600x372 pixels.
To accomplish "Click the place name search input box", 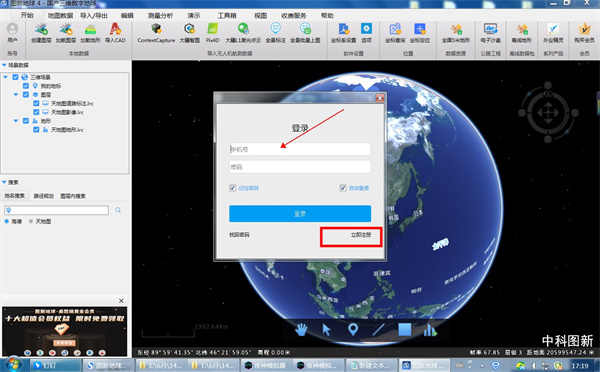I will (57, 210).
